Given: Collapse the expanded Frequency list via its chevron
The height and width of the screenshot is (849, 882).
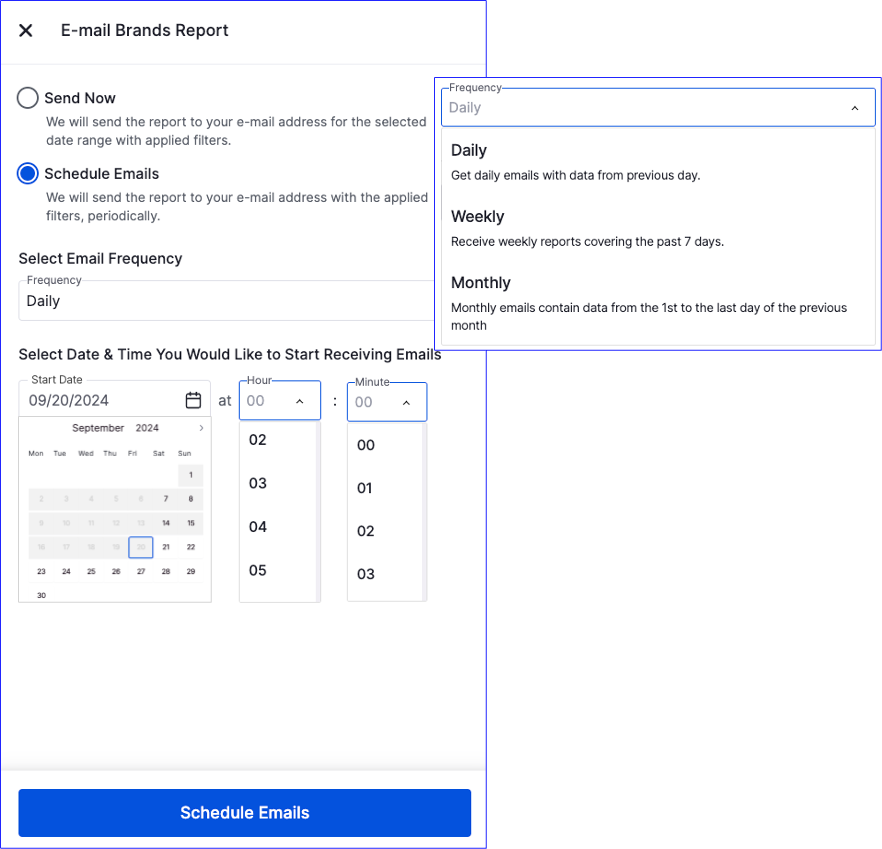Looking at the screenshot, I should click(x=855, y=107).
